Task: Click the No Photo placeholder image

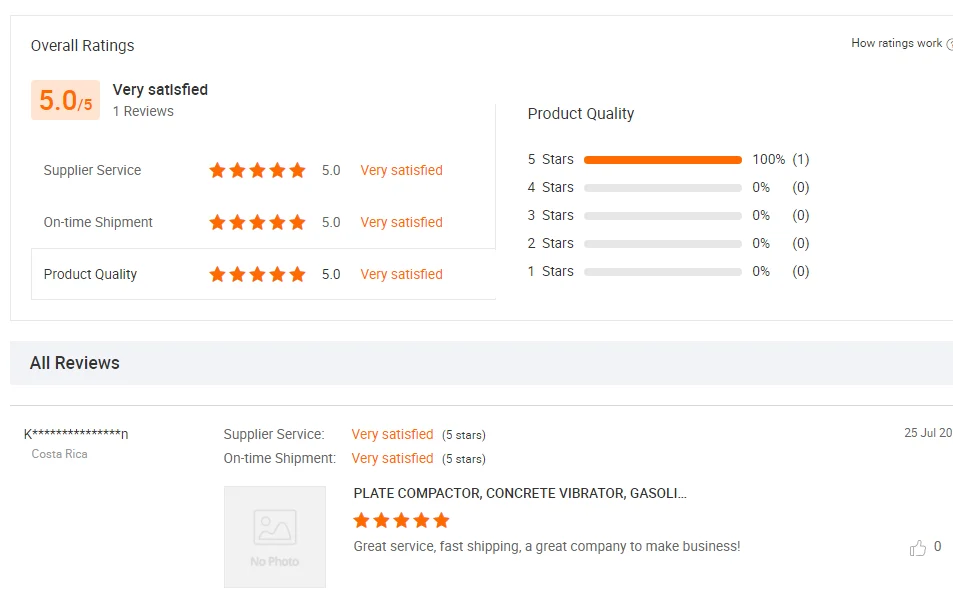Action: click(x=275, y=536)
